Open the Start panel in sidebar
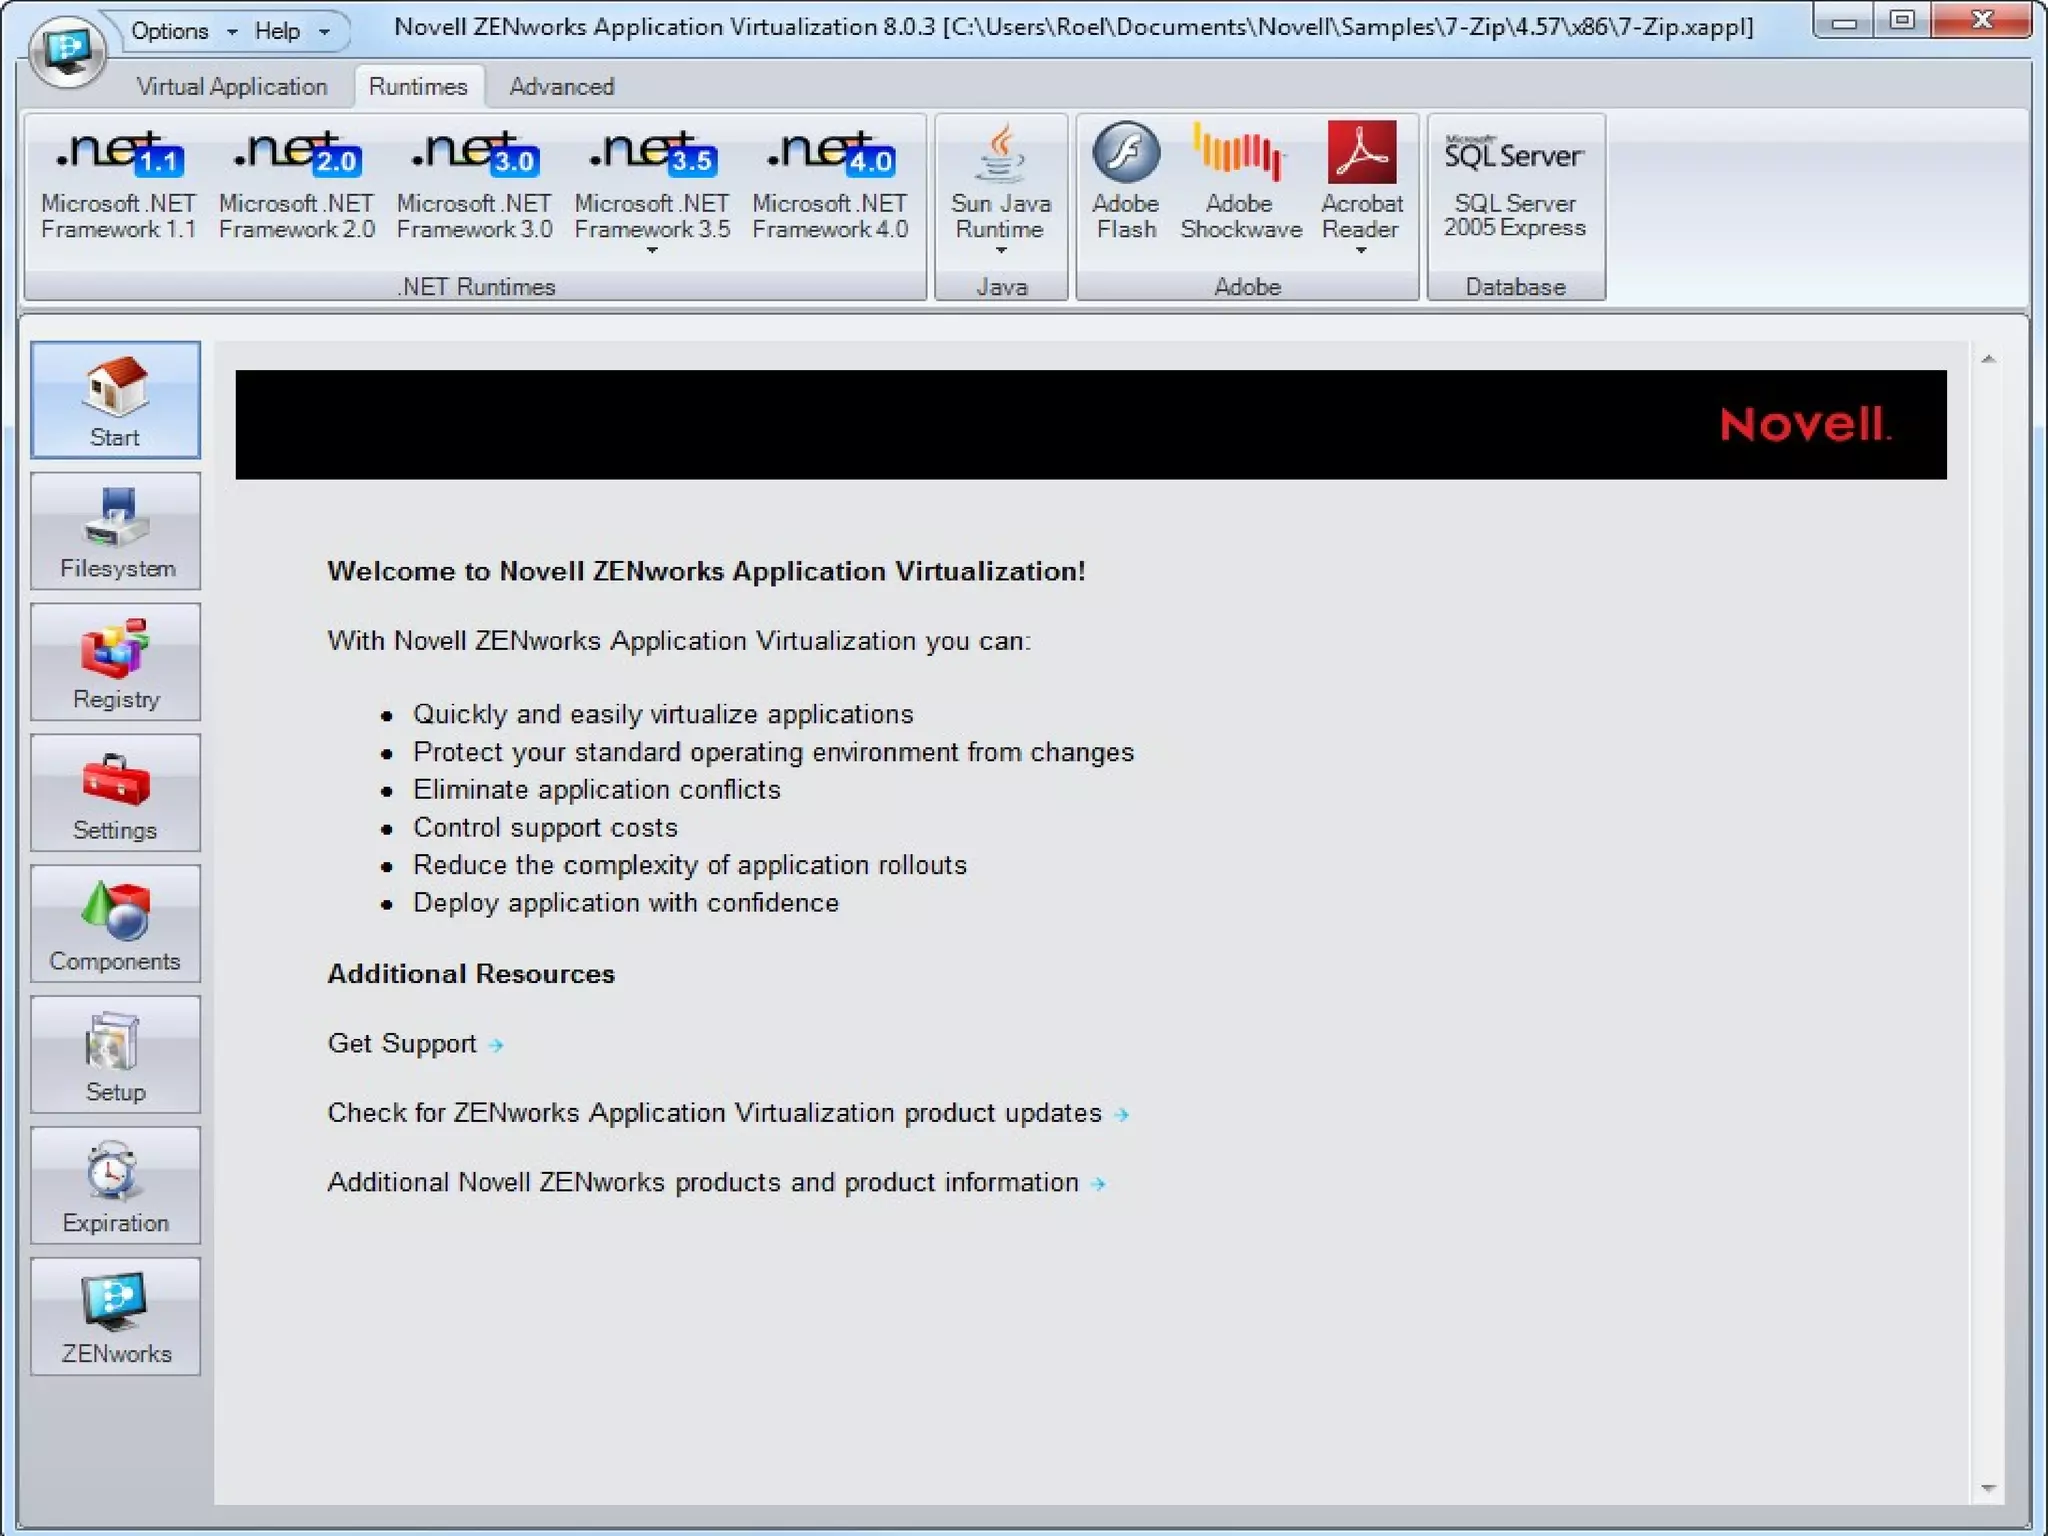The height and width of the screenshot is (1536, 2048). 115,400
